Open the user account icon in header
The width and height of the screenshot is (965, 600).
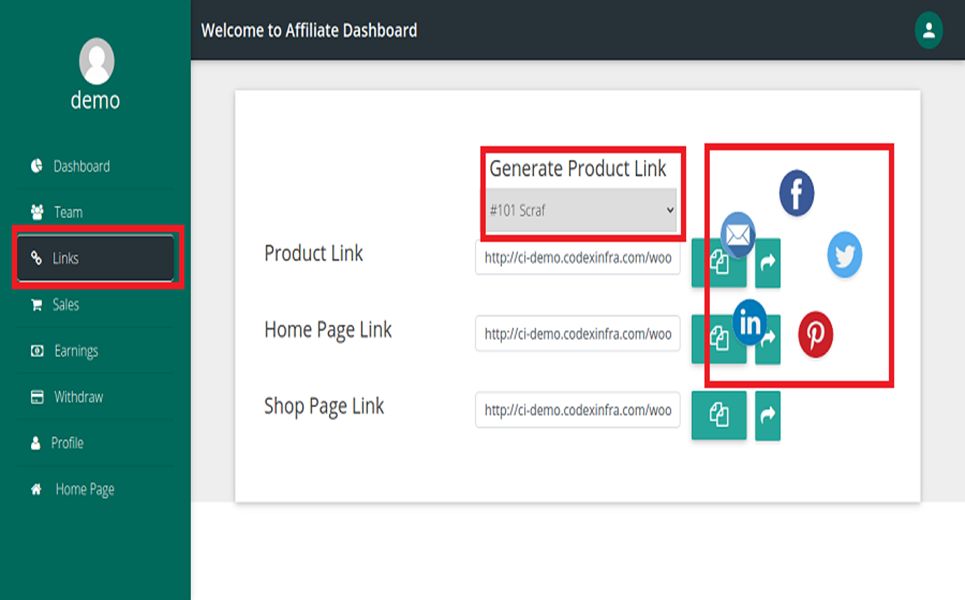tap(929, 30)
